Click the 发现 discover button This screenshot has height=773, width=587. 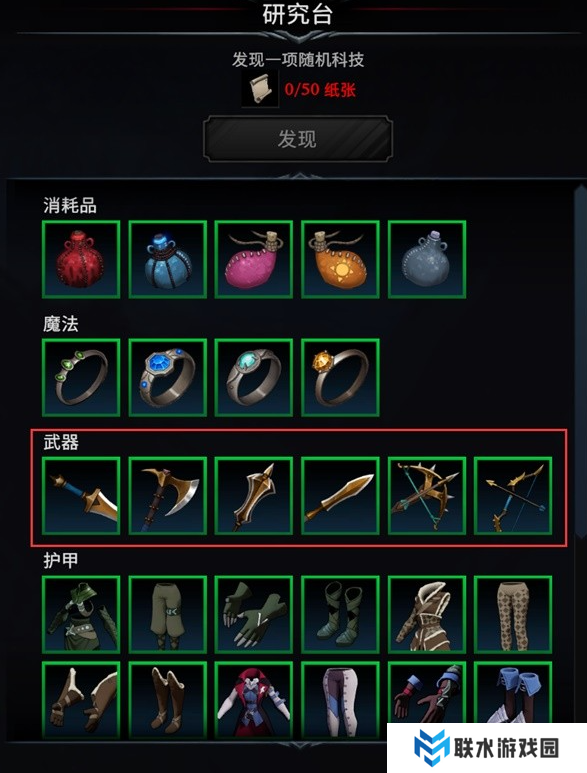298,139
